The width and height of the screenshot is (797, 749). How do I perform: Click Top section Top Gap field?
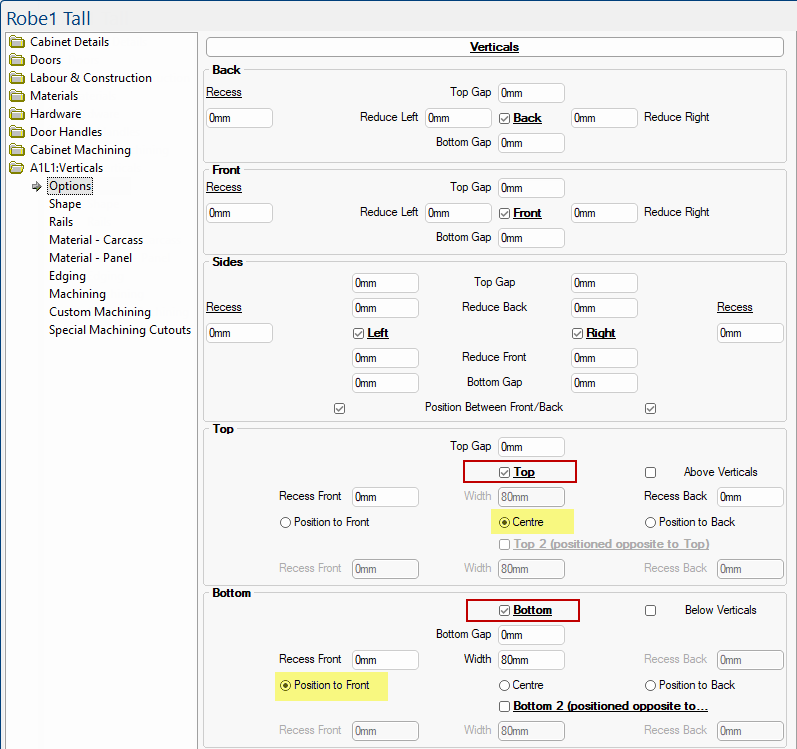(531, 447)
